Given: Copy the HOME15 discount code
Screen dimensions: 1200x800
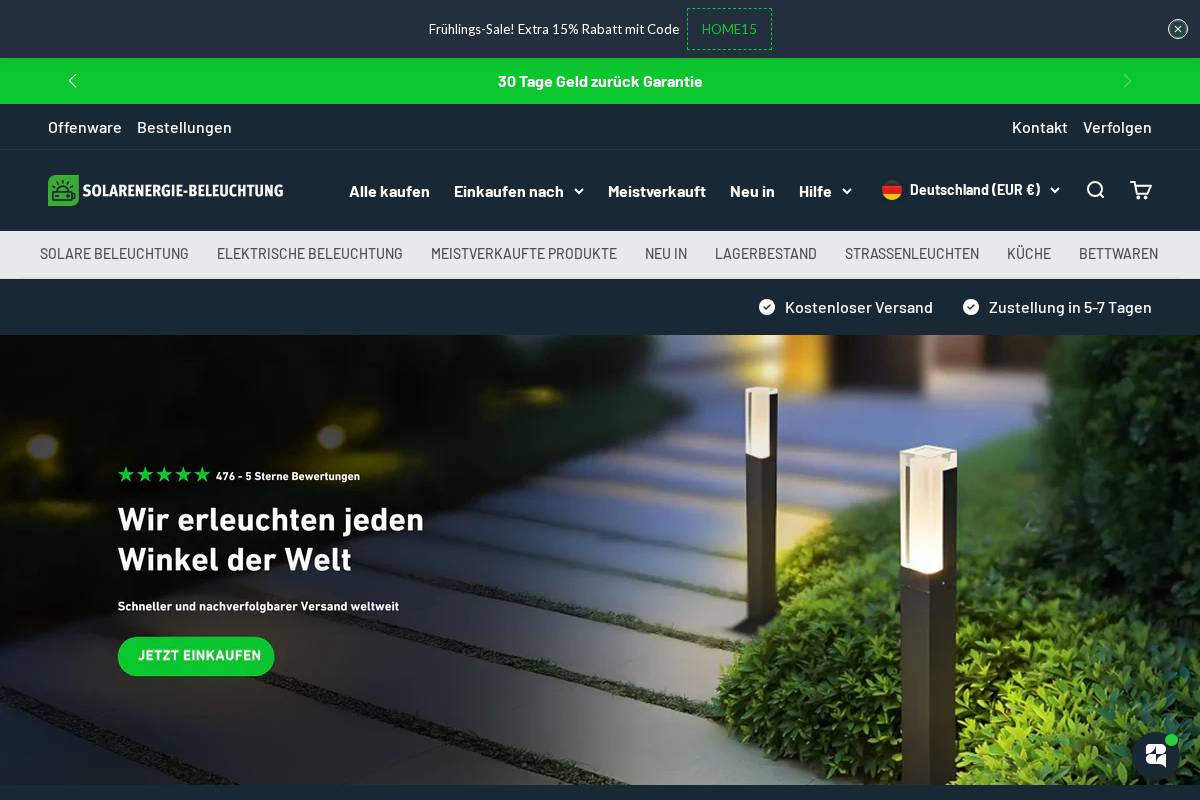Looking at the screenshot, I should 729,29.
